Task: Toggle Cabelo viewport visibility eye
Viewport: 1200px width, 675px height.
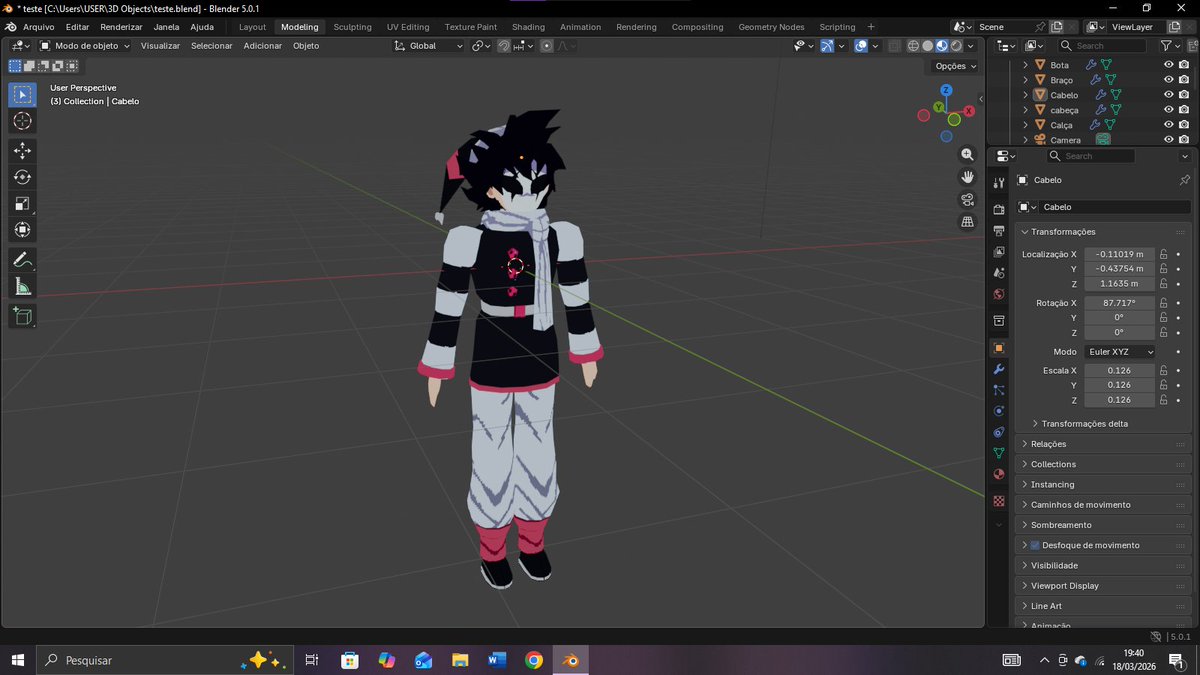Action: (x=1168, y=95)
